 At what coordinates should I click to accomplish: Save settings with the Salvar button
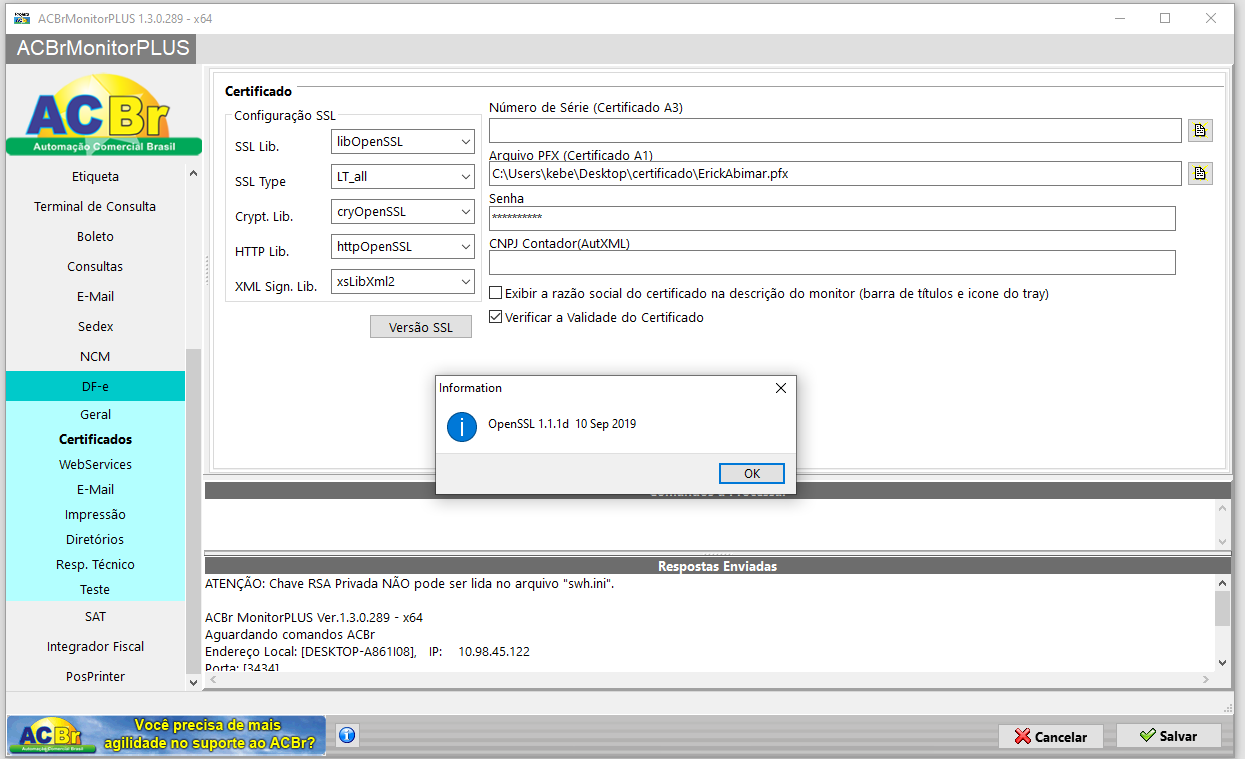(x=1169, y=736)
